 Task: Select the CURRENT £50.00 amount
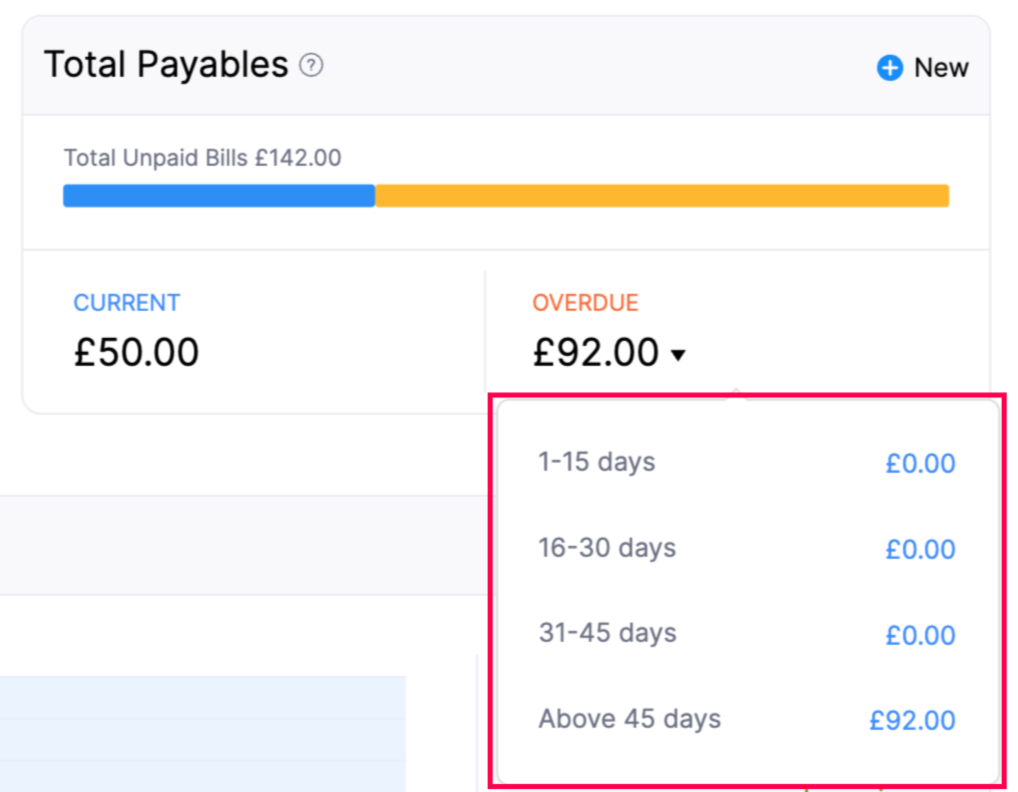(x=136, y=352)
